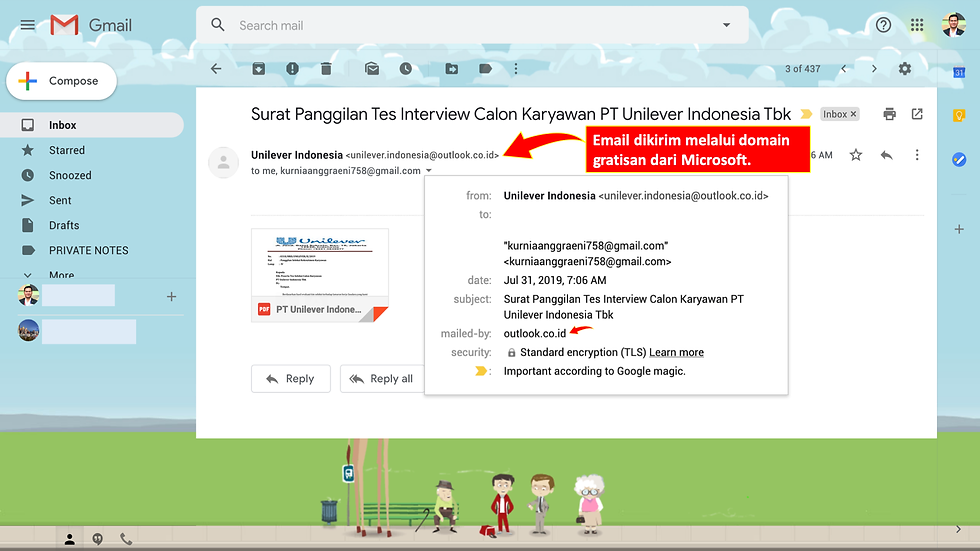
Task: Click date Jul 31, 2019 value
Action: pos(555,280)
